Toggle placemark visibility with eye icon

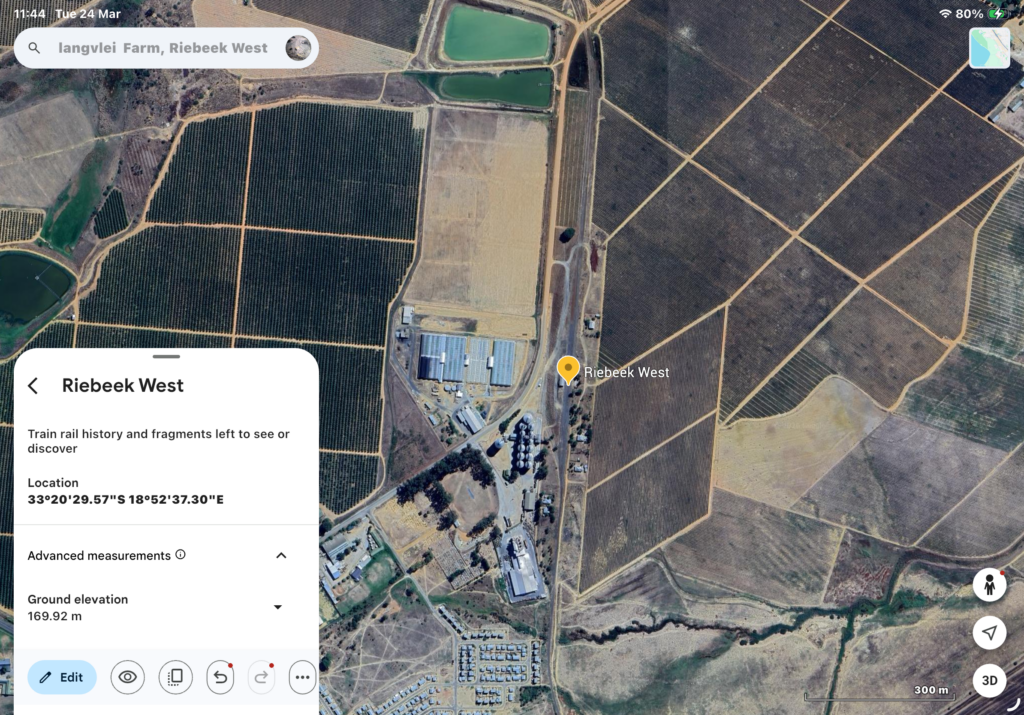pos(128,677)
